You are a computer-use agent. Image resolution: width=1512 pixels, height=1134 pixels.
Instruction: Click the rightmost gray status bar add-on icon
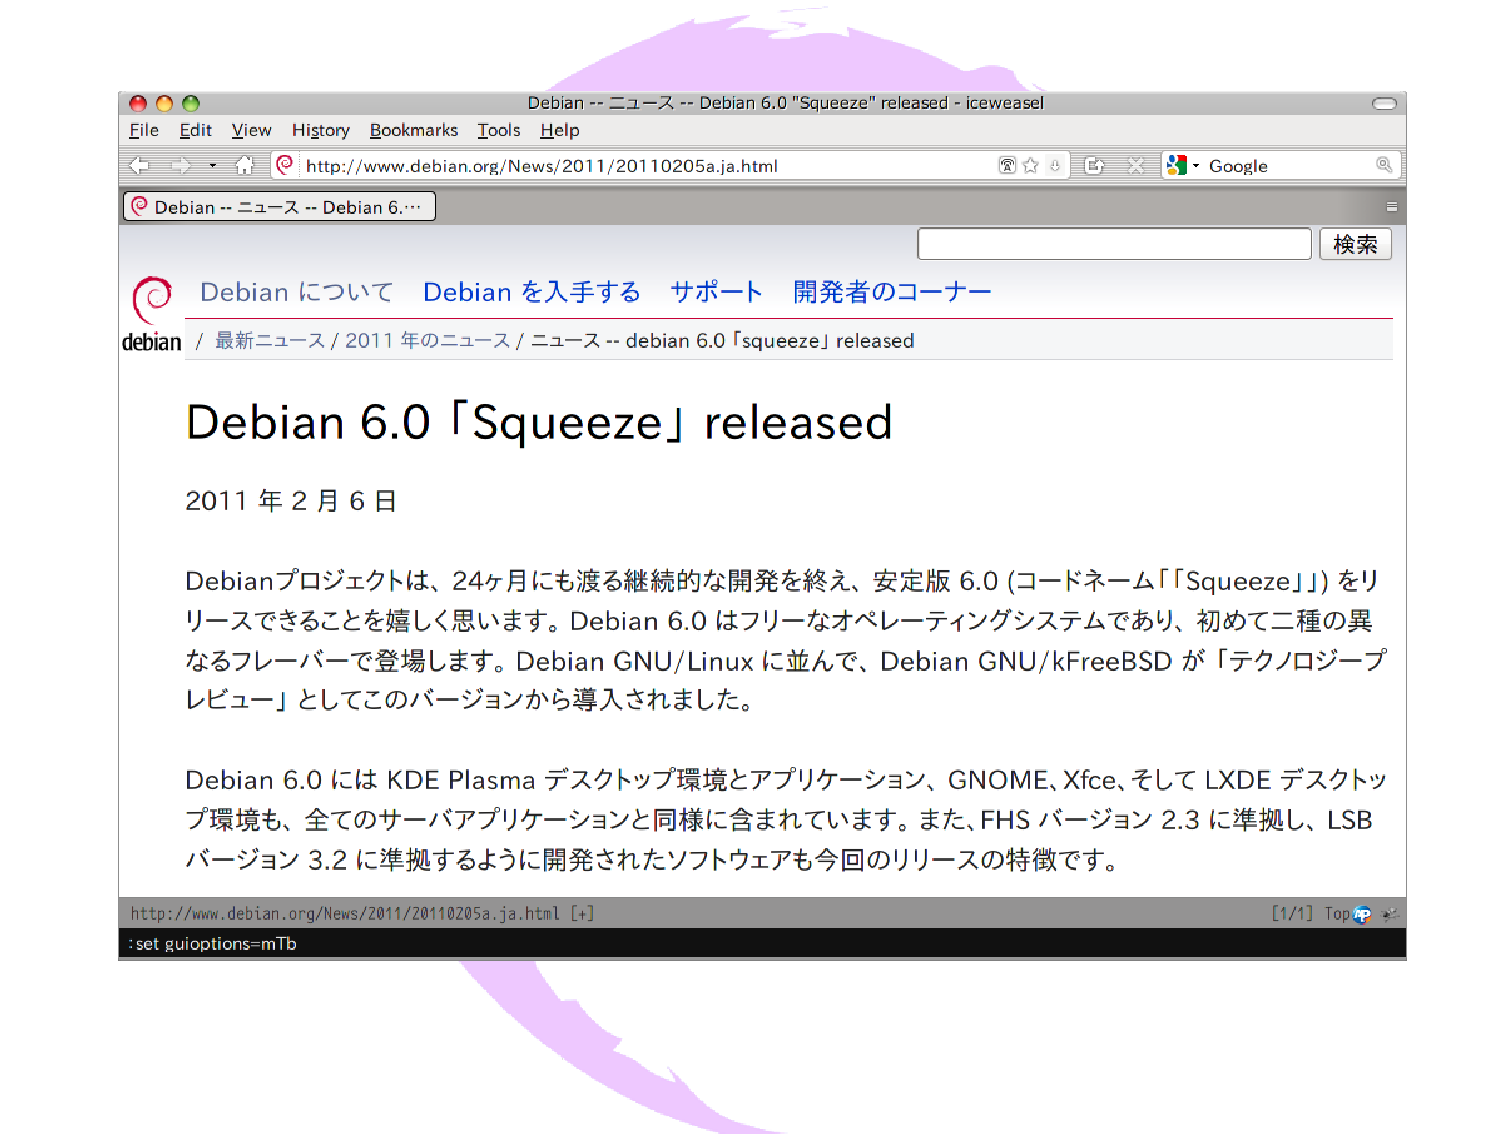tap(1389, 914)
